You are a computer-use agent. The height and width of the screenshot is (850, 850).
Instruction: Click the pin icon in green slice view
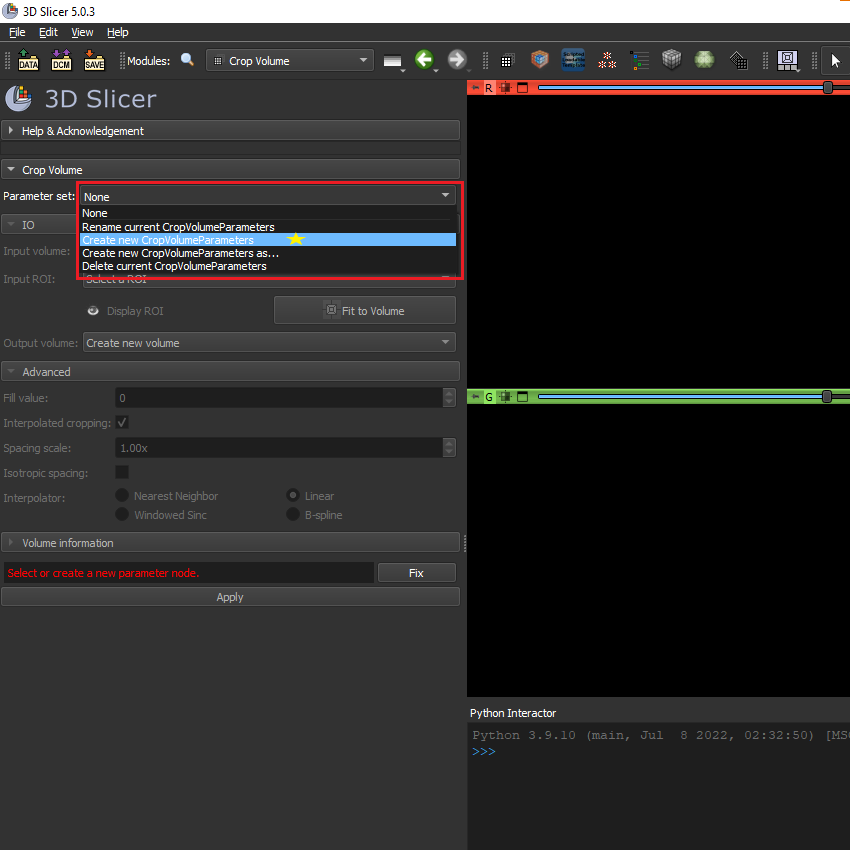[475, 397]
